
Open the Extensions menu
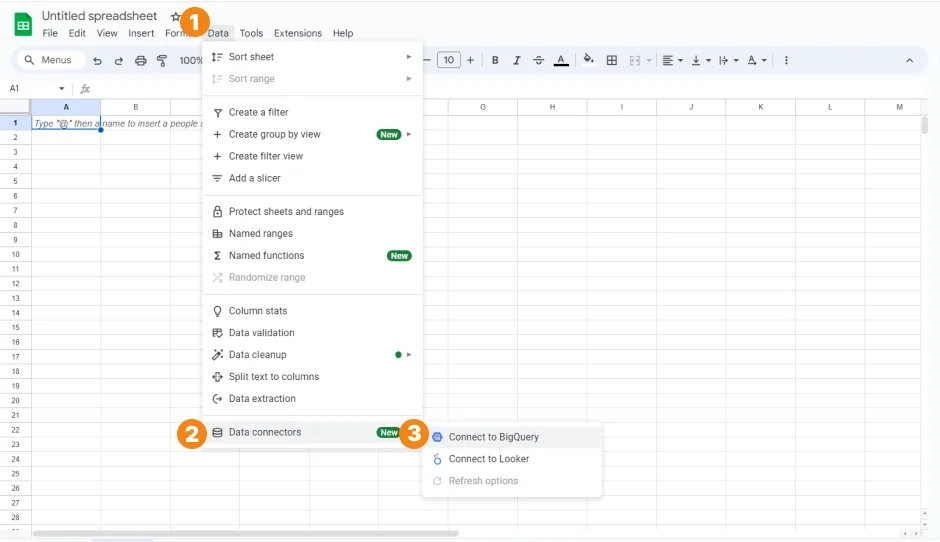click(298, 33)
